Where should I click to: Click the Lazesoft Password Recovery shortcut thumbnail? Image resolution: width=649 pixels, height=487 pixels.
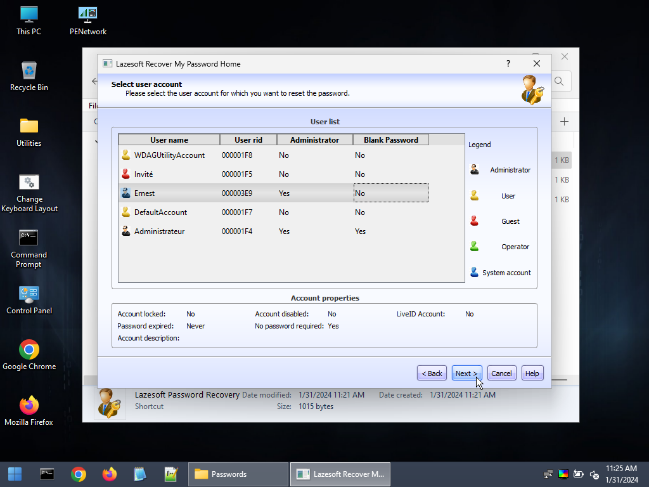tap(110, 403)
